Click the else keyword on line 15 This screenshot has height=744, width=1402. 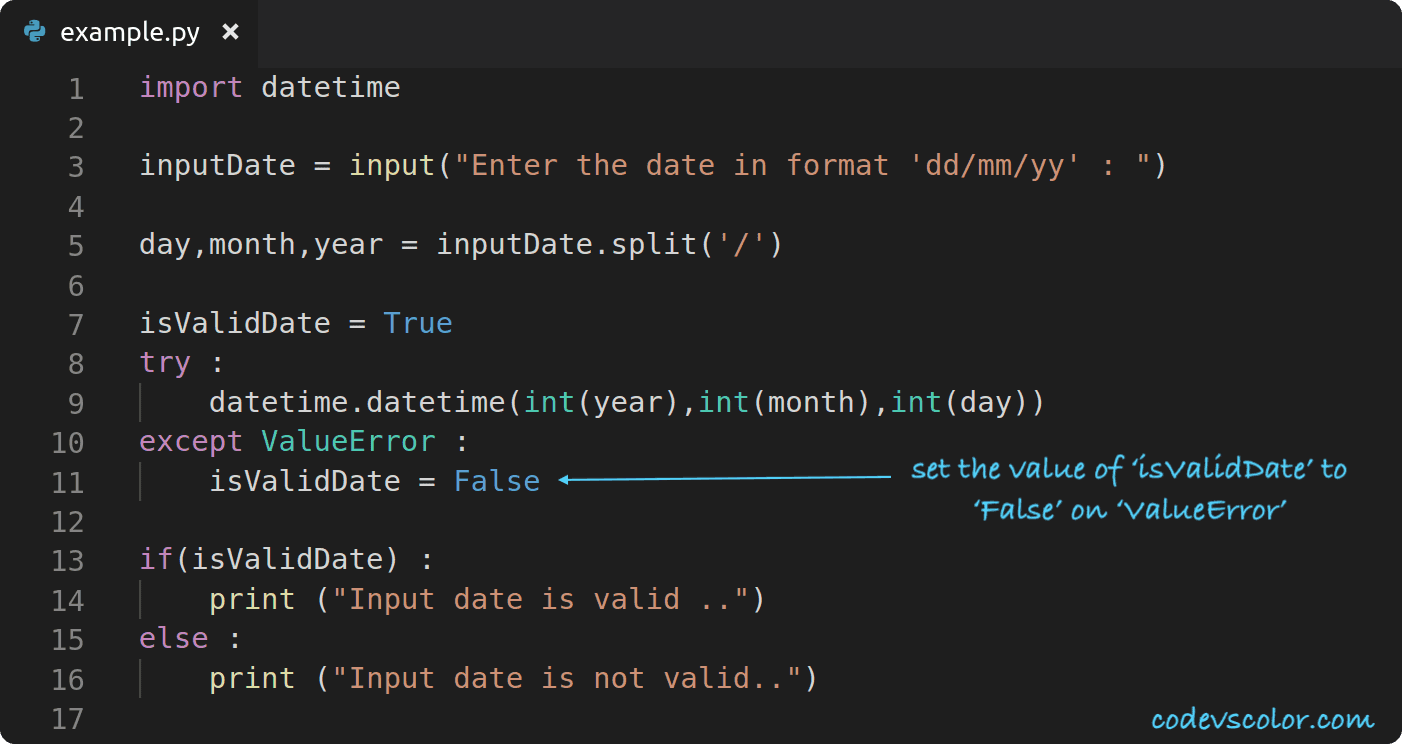click(x=173, y=638)
